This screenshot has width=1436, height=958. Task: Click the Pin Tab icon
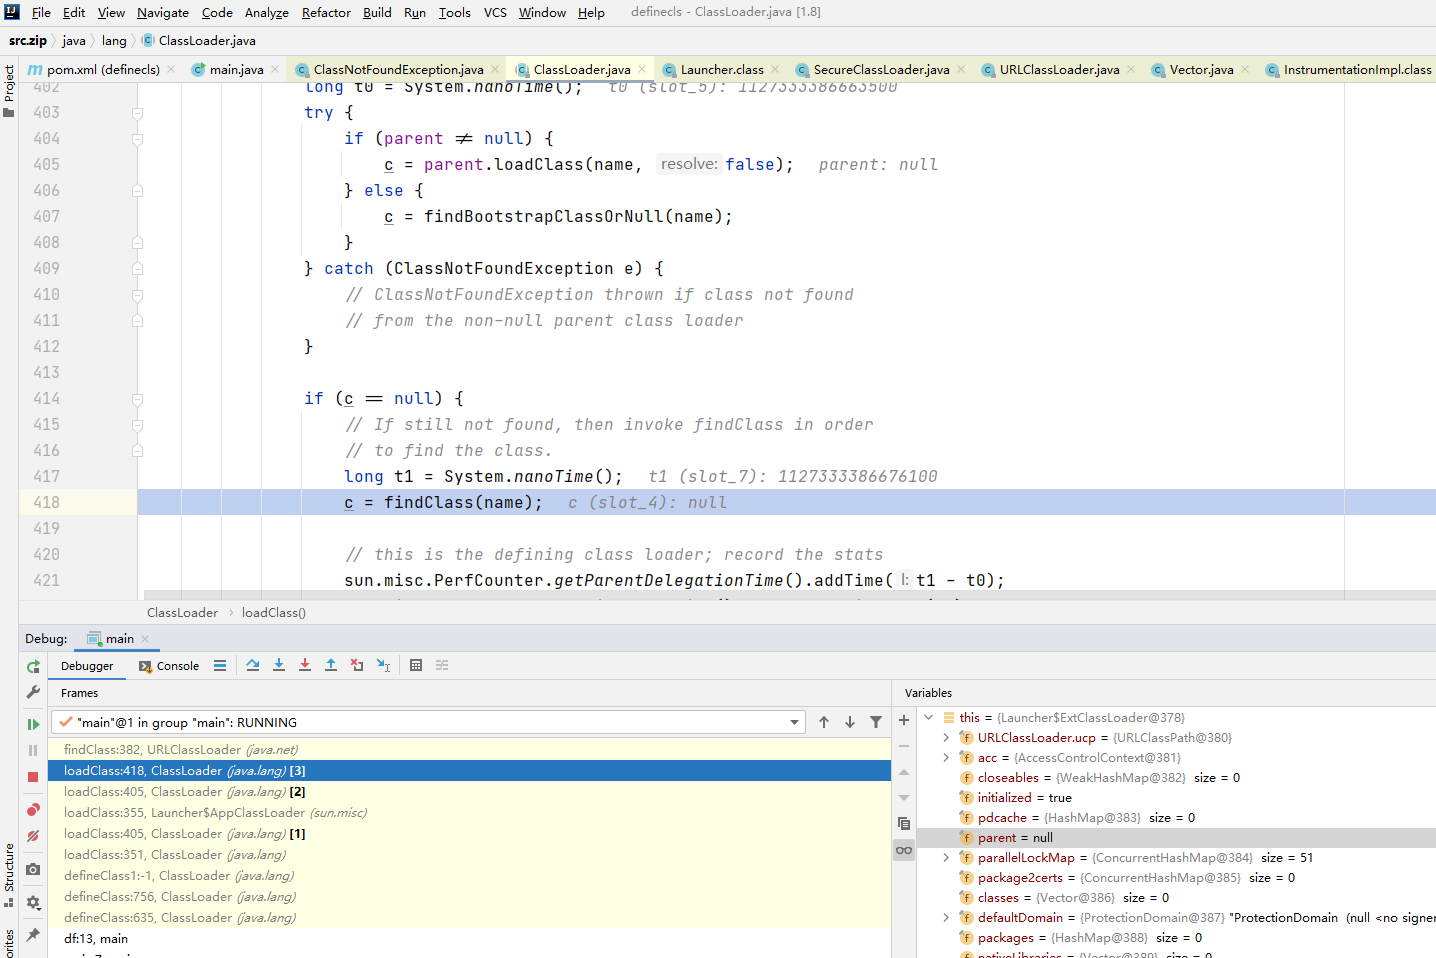33,935
